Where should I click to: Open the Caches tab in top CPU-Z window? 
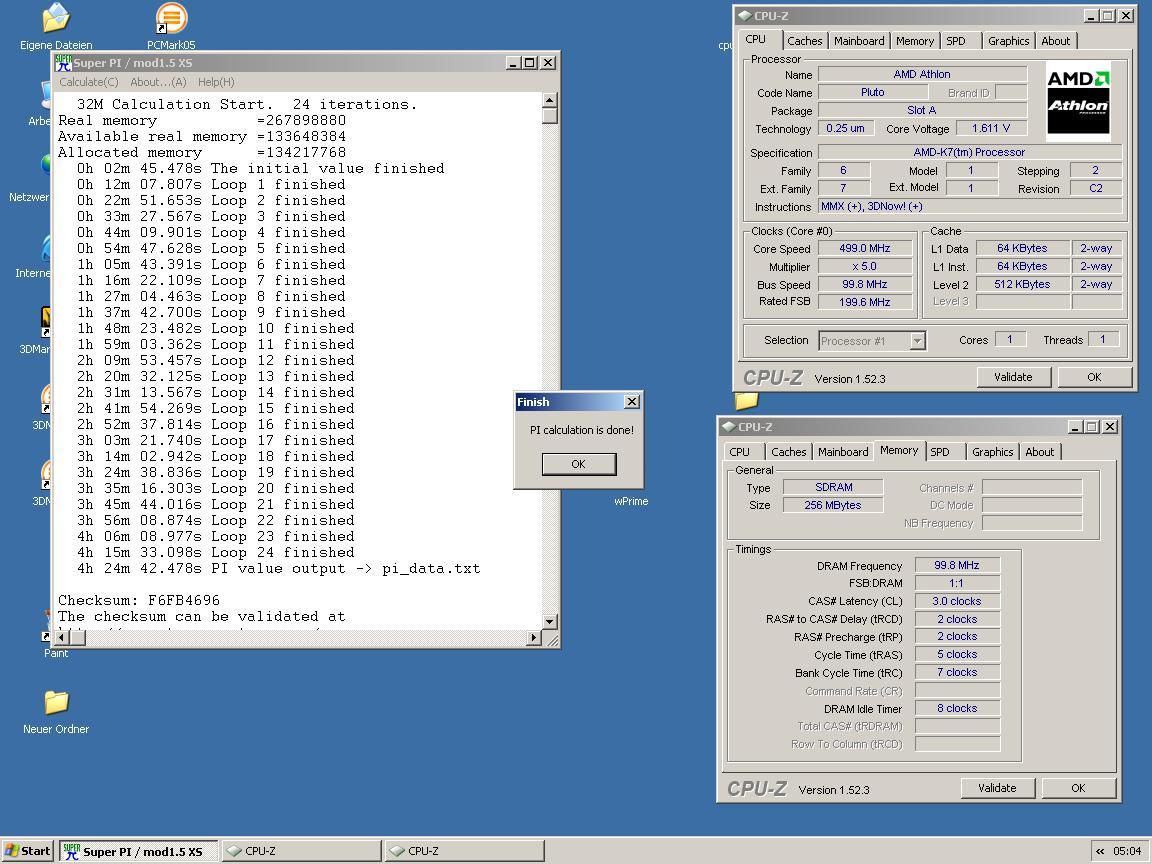pos(804,41)
